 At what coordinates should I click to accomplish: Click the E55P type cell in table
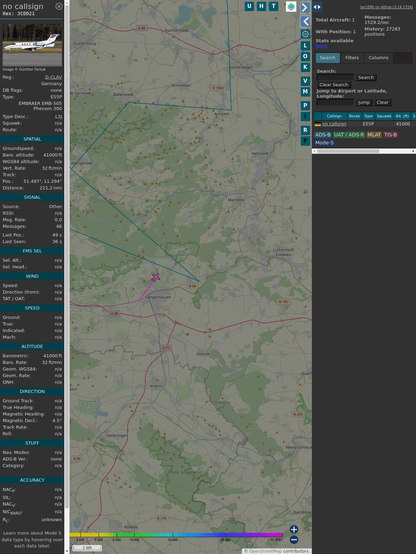(368, 124)
